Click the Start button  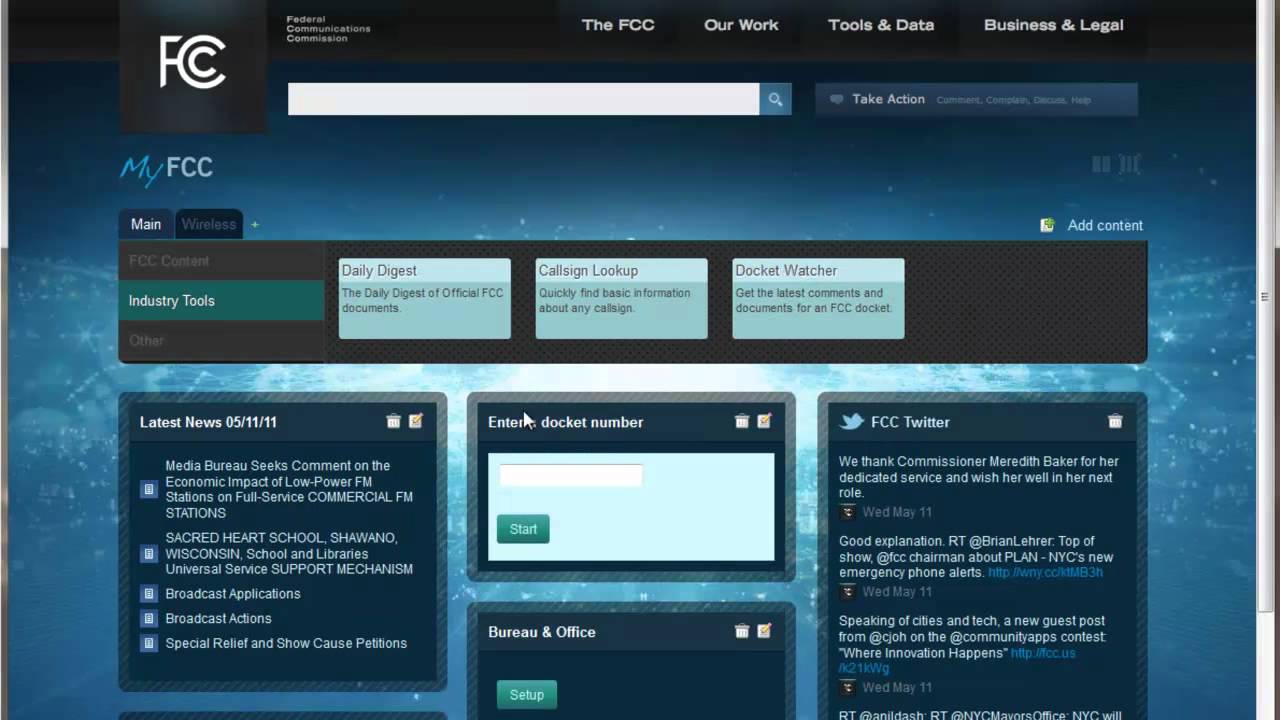523,529
